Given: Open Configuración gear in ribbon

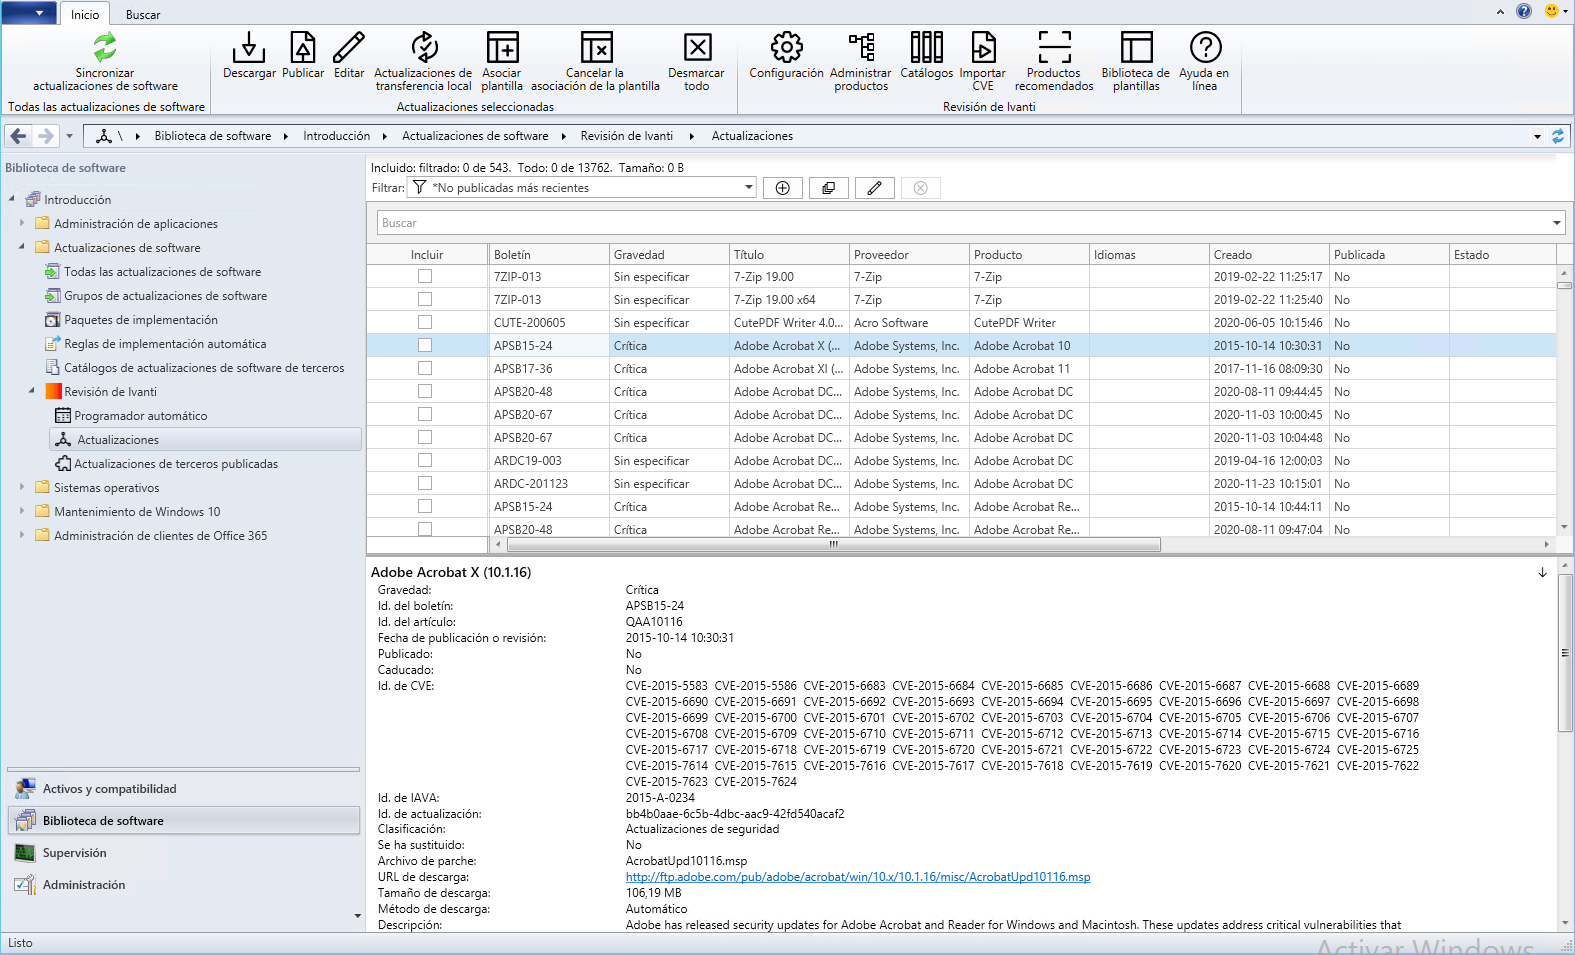Looking at the screenshot, I should (x=786, y=48).
